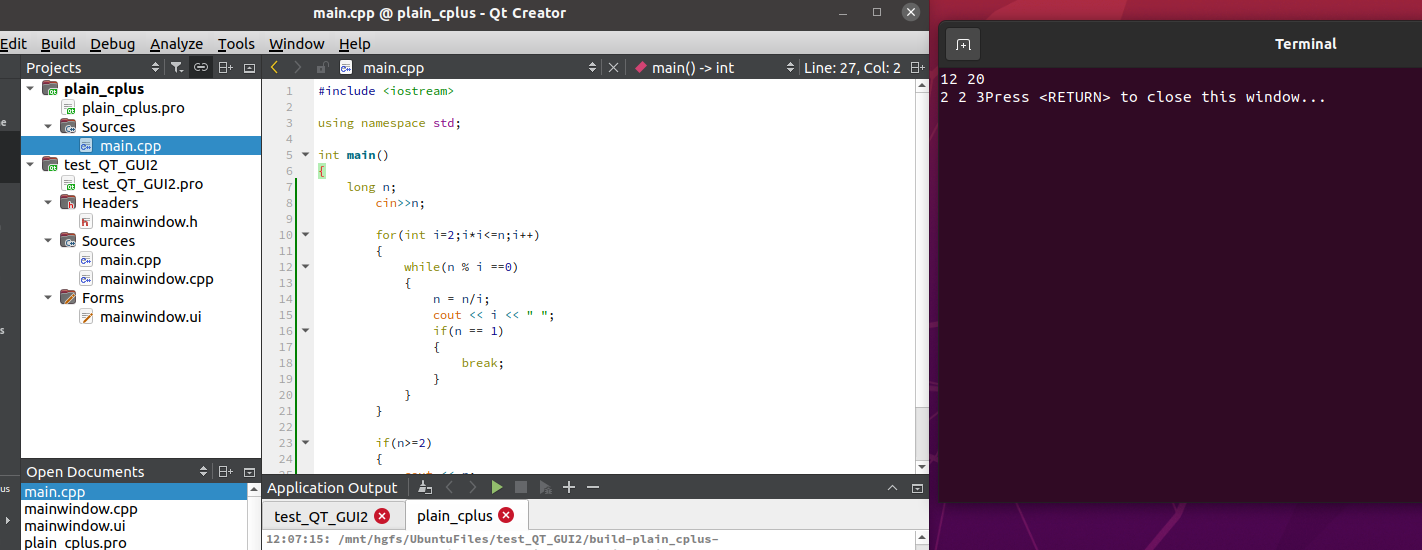Click Terminal output line '12 20'
1422x550 pixels.
[x=963, y=79]
